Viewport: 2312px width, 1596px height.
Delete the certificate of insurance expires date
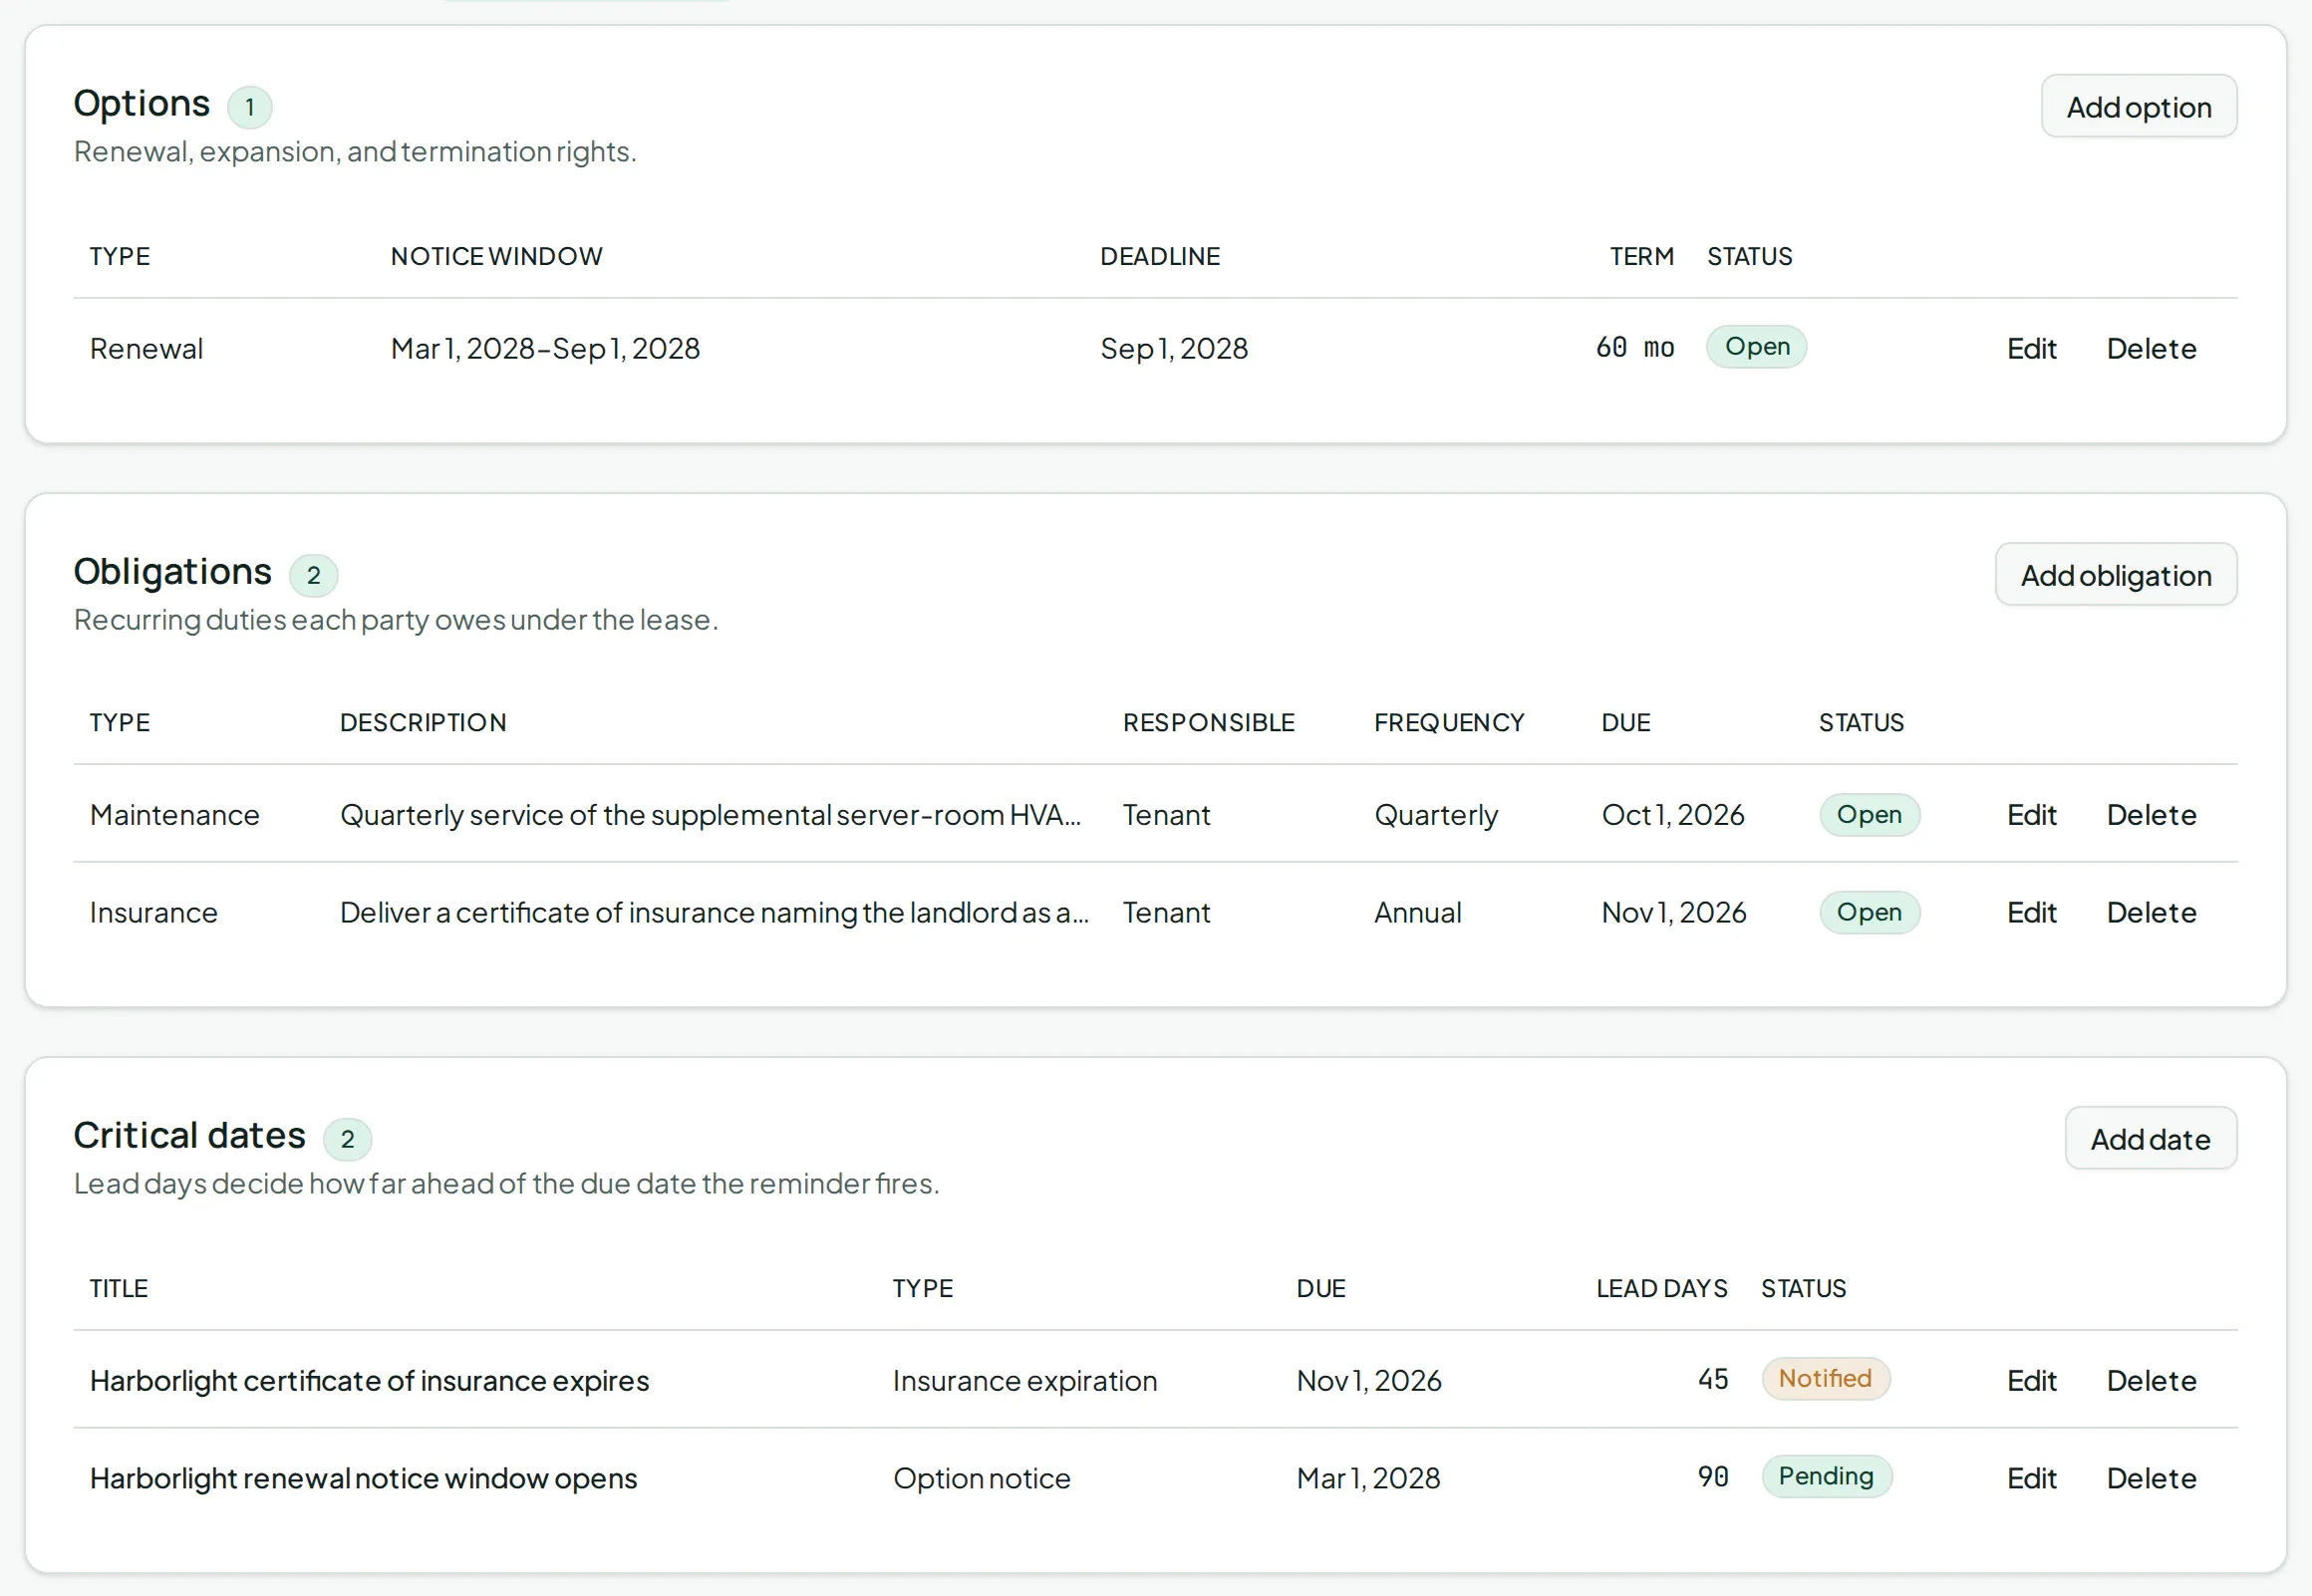pyautogui.click(x=2151, y=1380)
